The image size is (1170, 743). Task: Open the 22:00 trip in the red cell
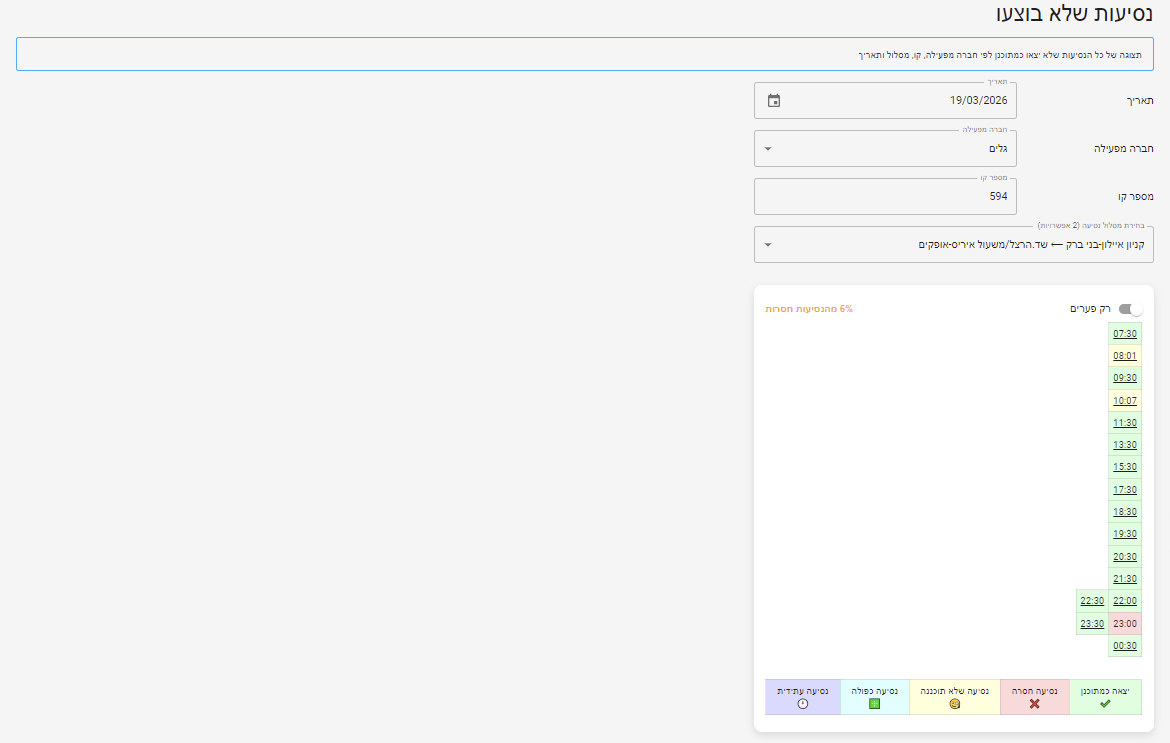(x=1124, y=601)
